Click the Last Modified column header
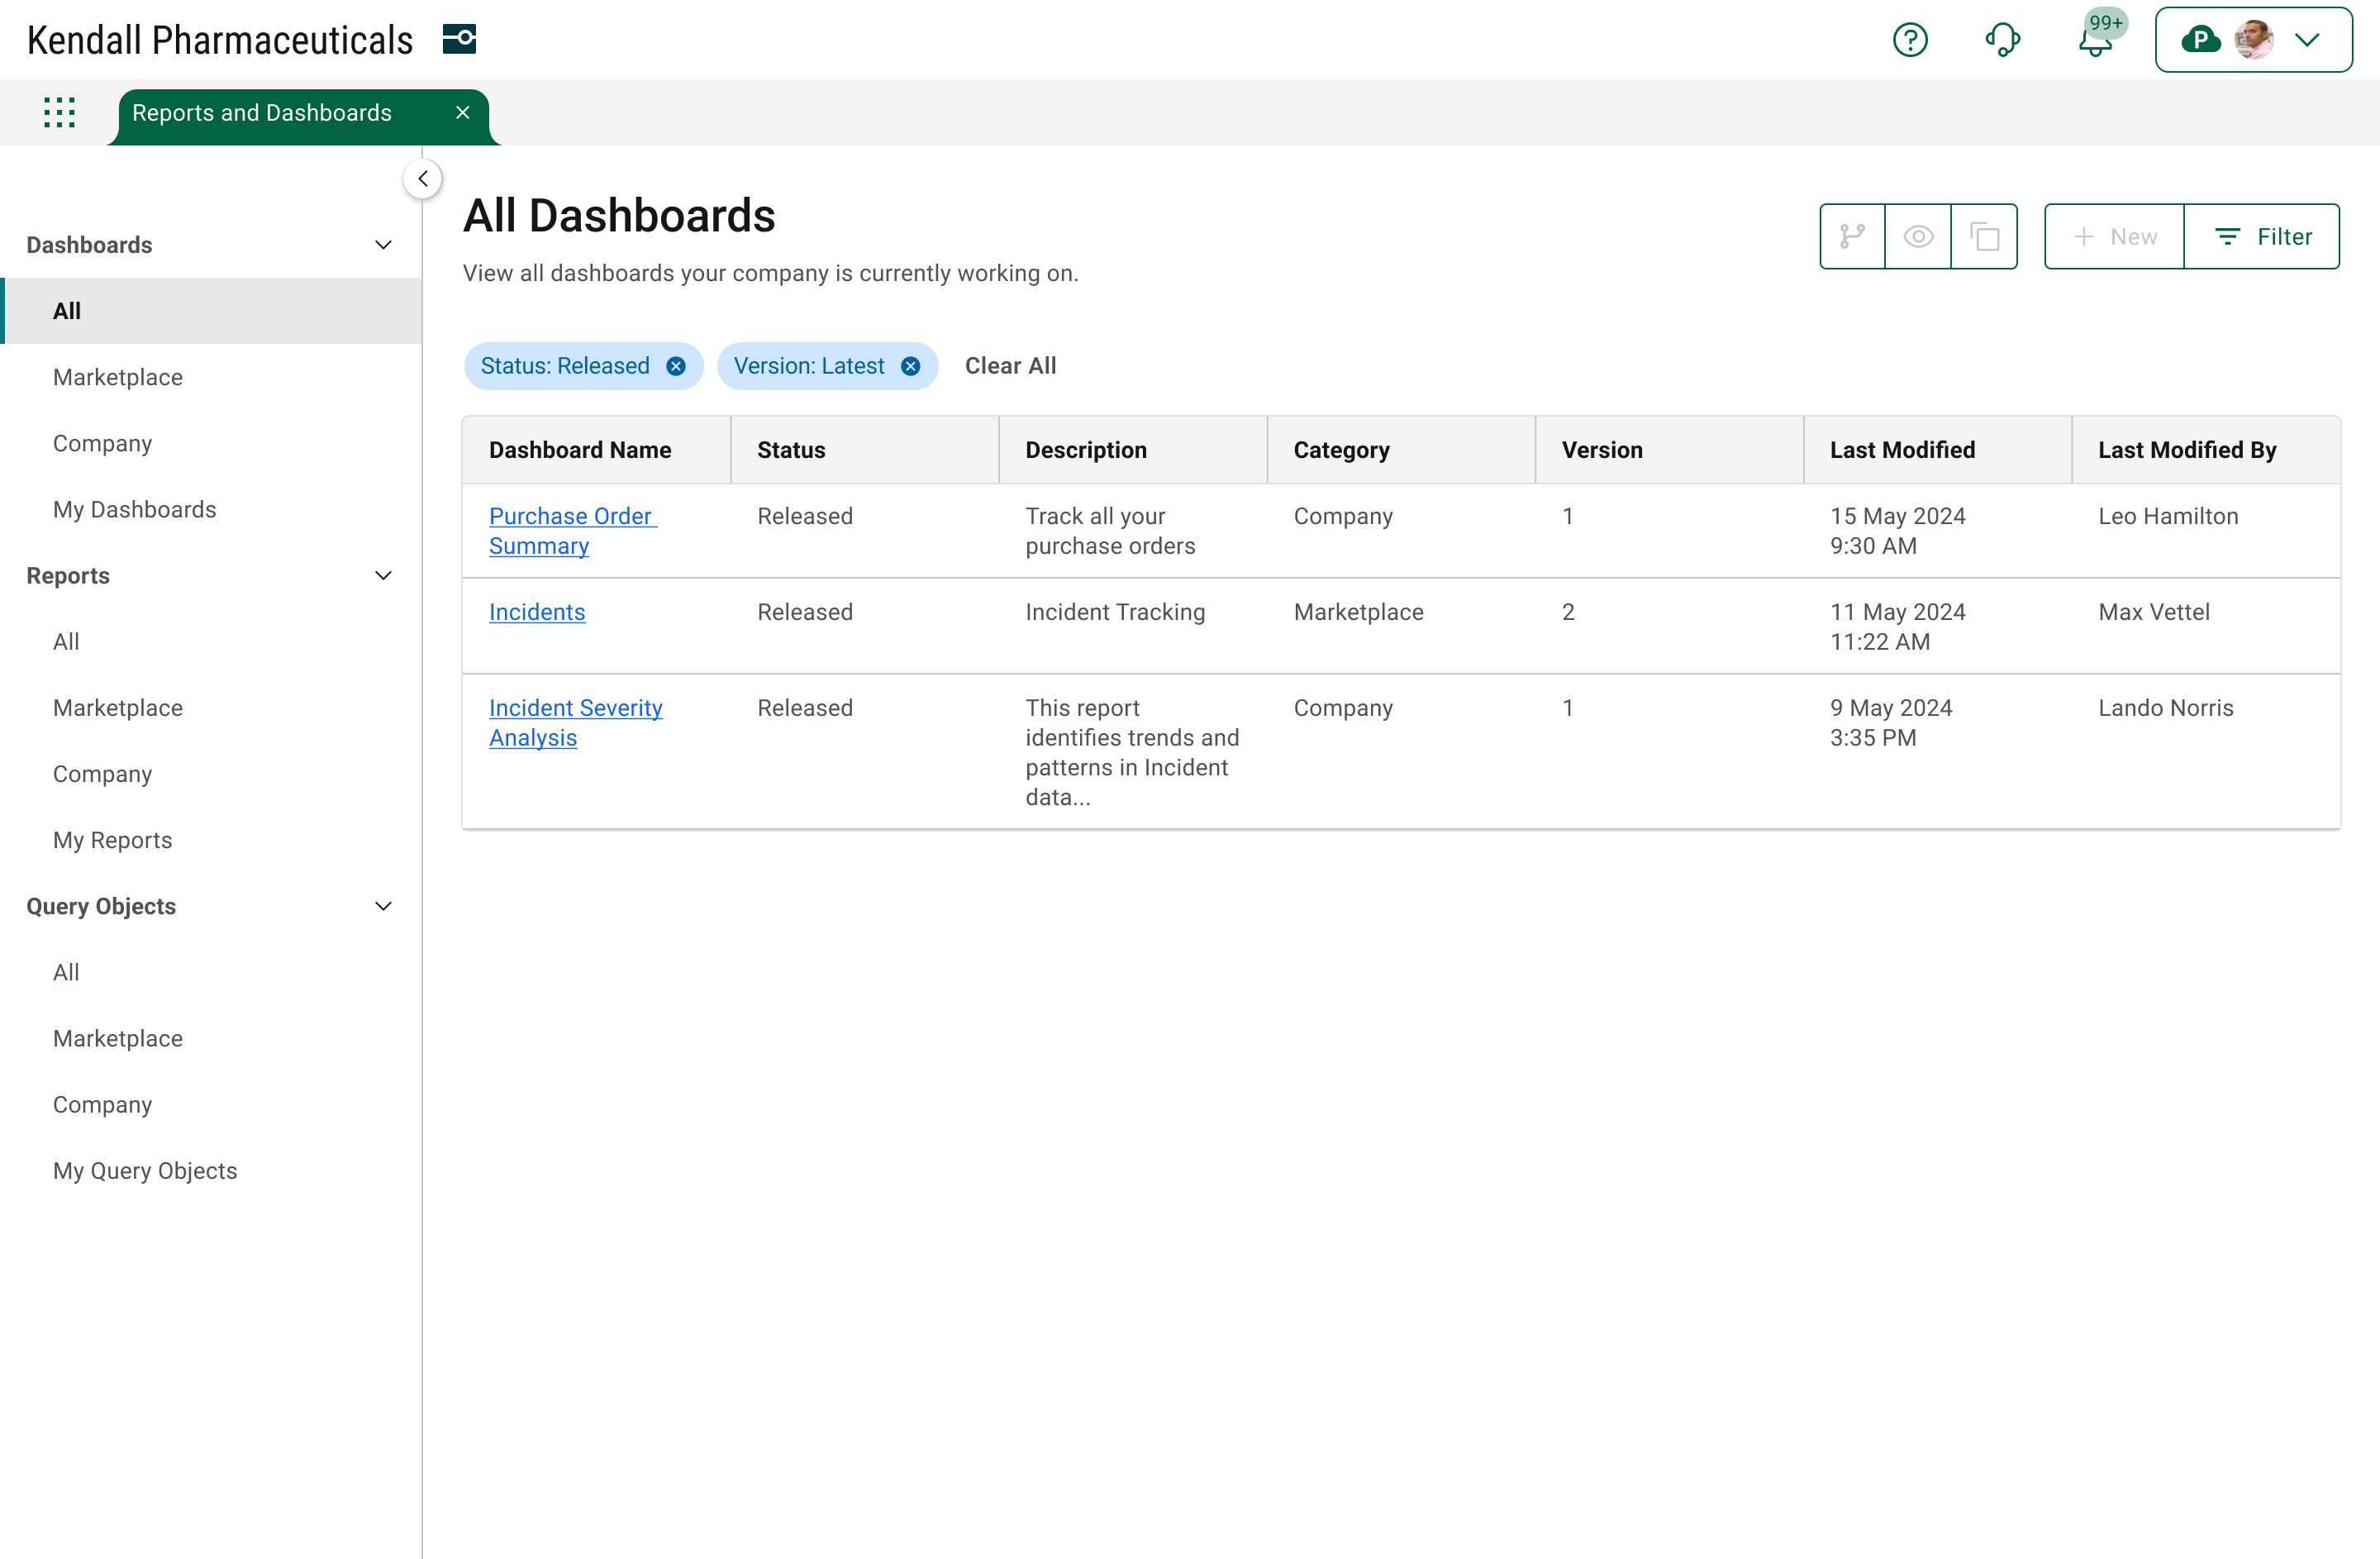The image size is (2380, 1559). click(1902, 450)
